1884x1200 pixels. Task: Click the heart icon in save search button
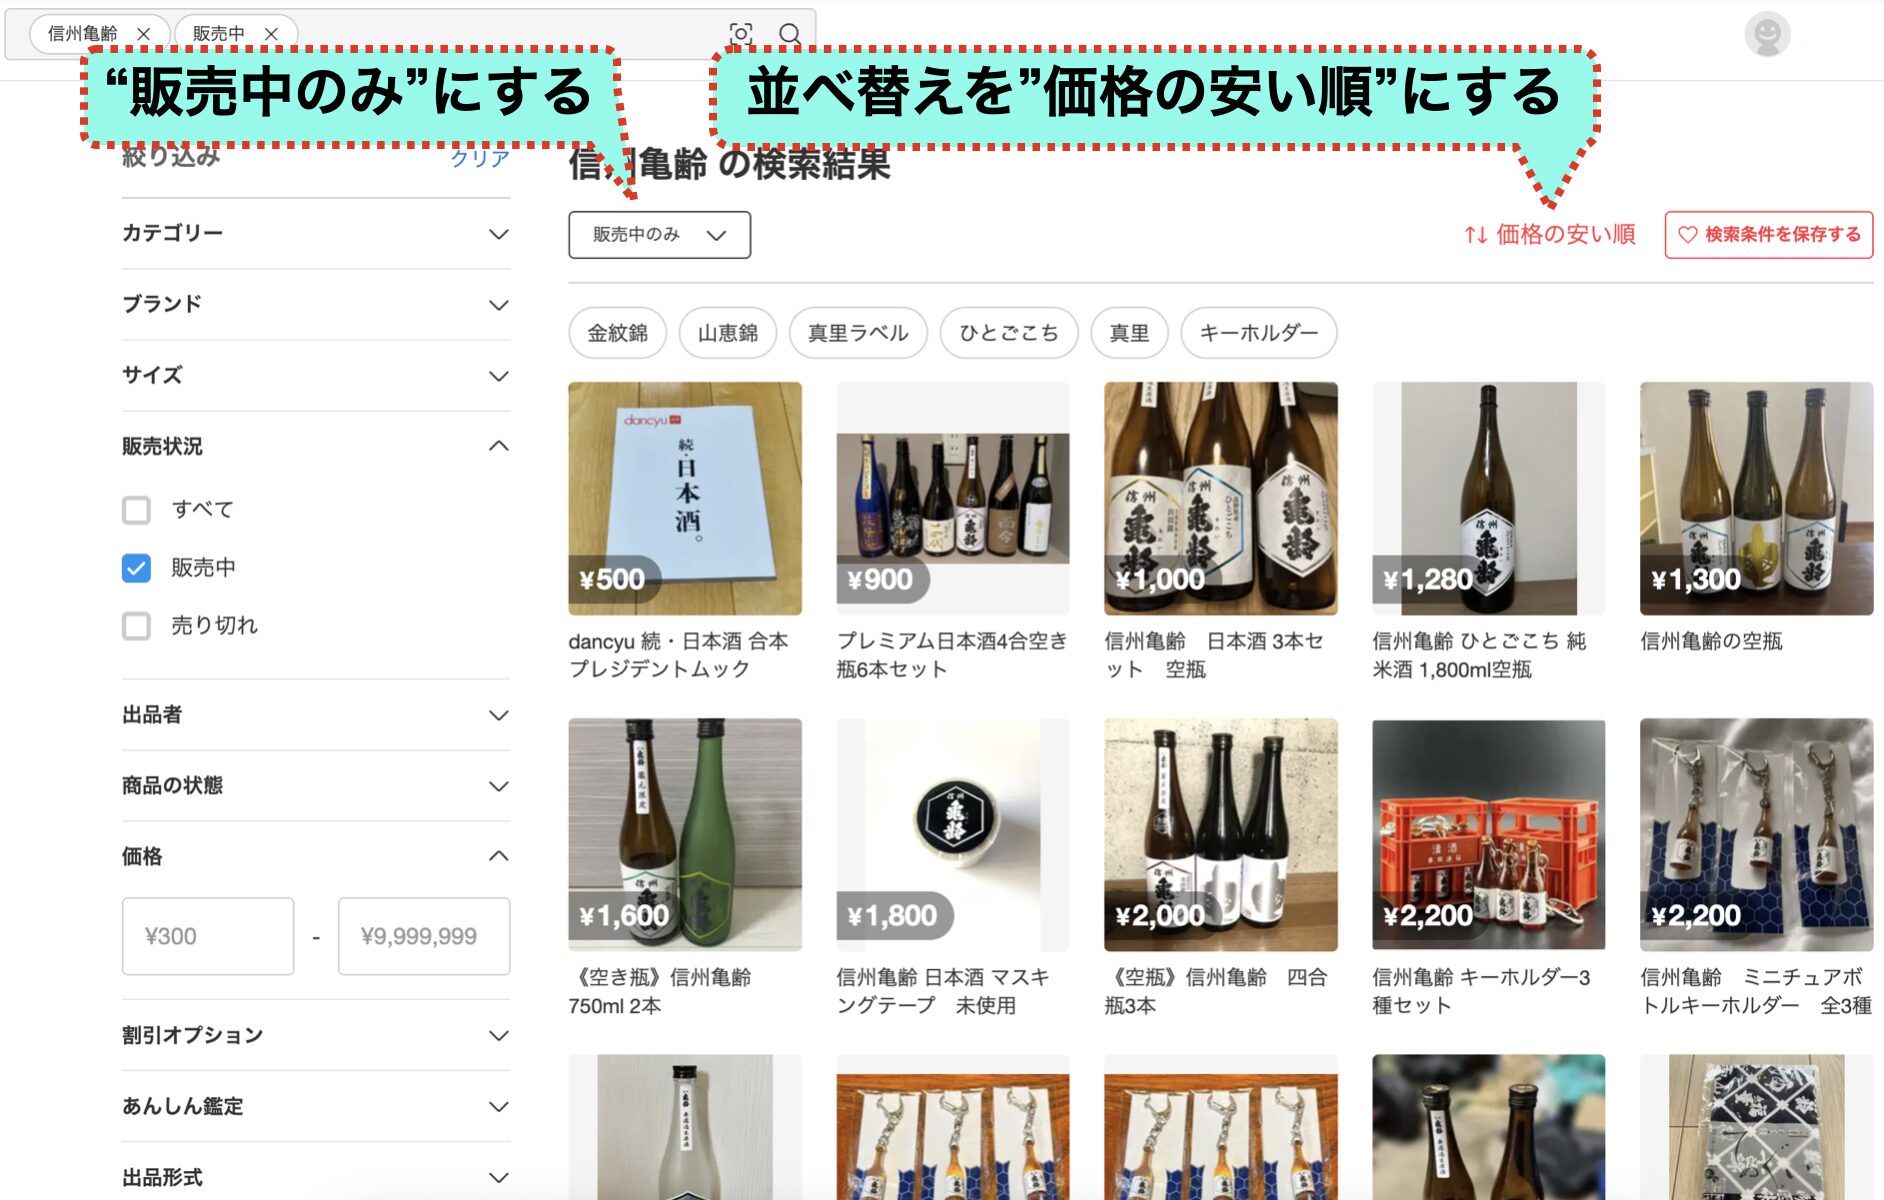pyautogui.click(x=1688, y=235)
